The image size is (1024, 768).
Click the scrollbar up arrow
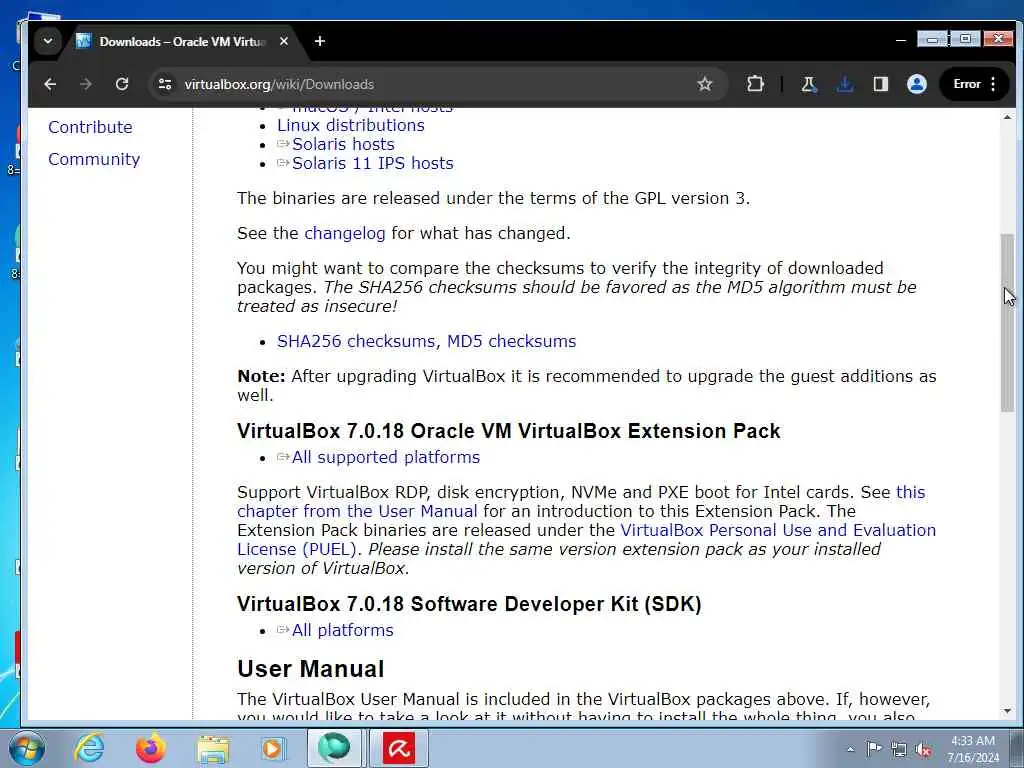[1007, 118]
